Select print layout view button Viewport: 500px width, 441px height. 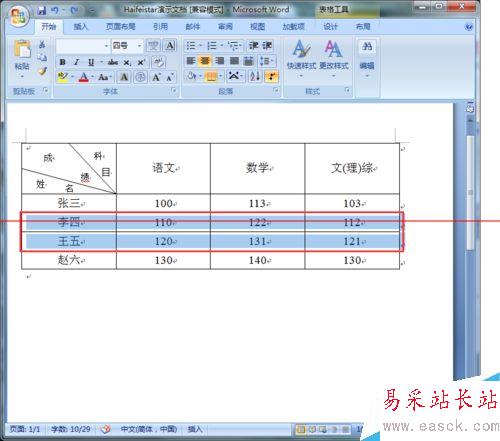click(x=301, y=429)
